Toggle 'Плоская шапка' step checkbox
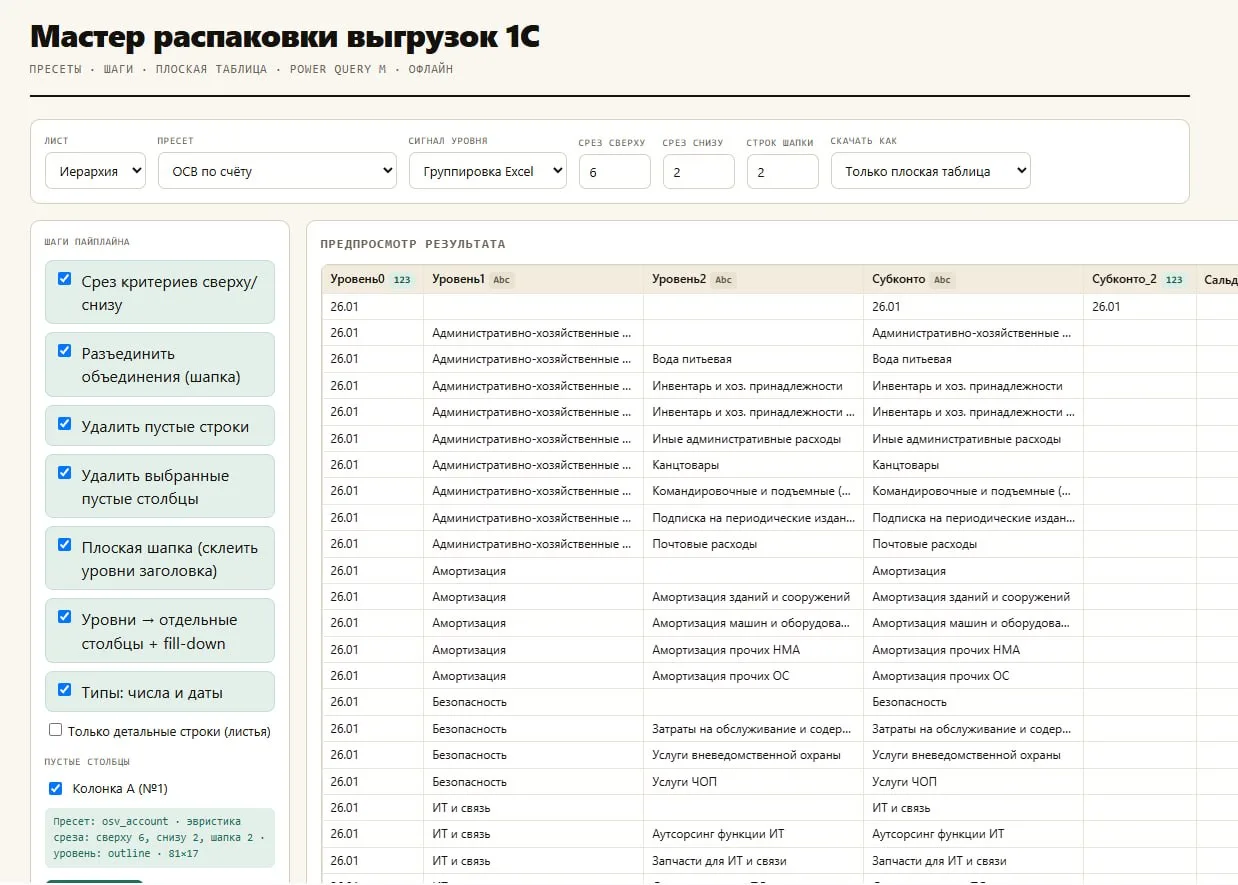 (65, 545)
